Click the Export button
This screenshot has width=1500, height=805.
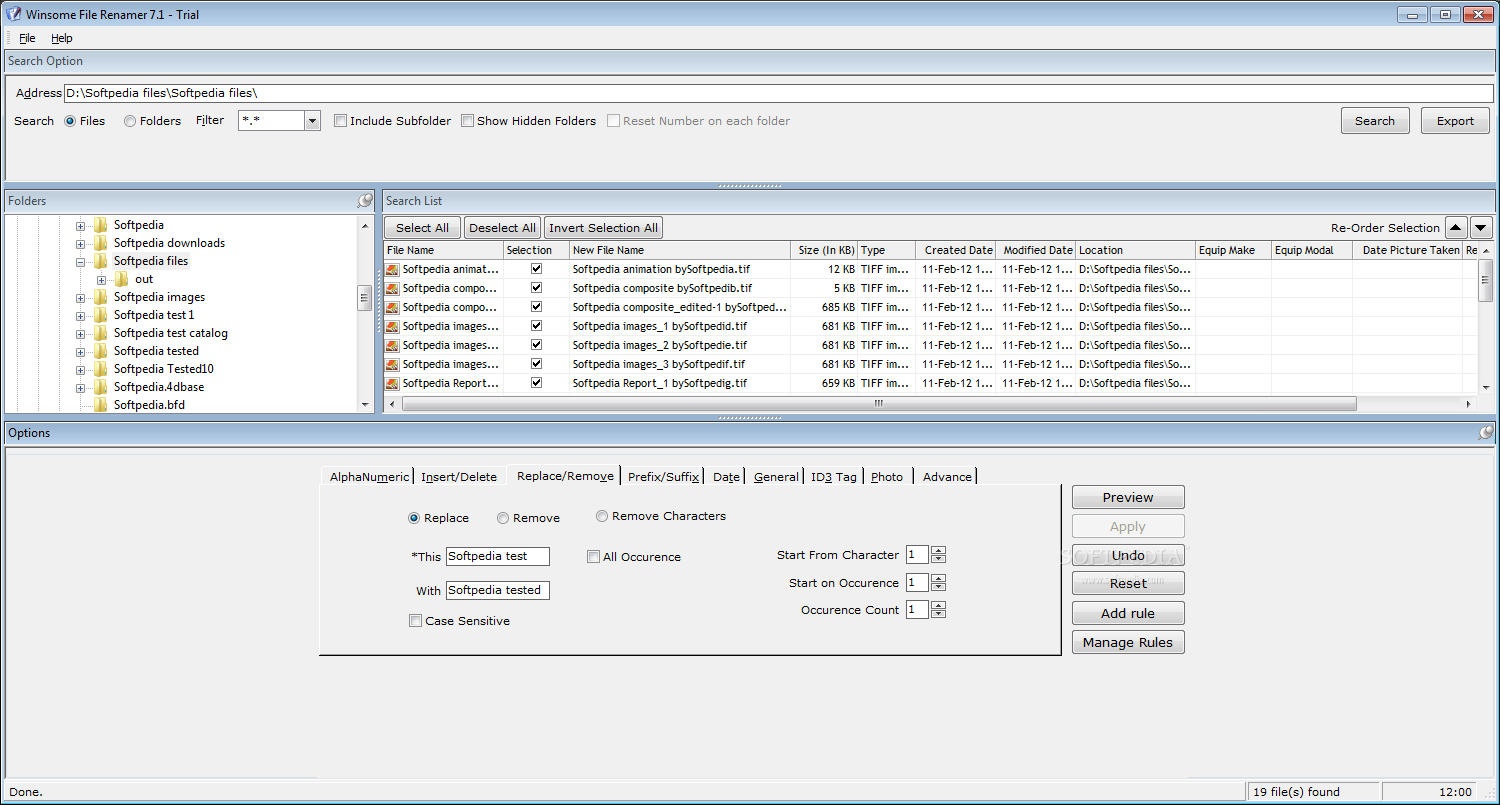point(1456,121)
